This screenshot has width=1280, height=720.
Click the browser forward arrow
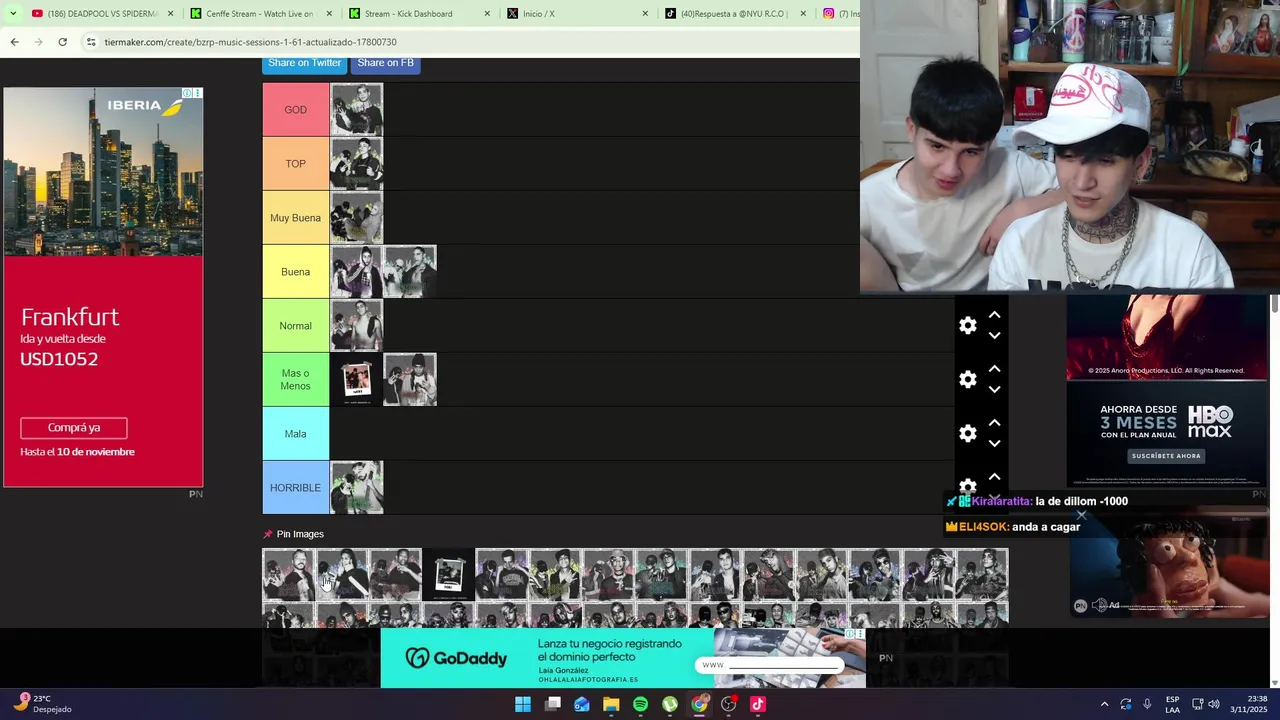(38, 42)
